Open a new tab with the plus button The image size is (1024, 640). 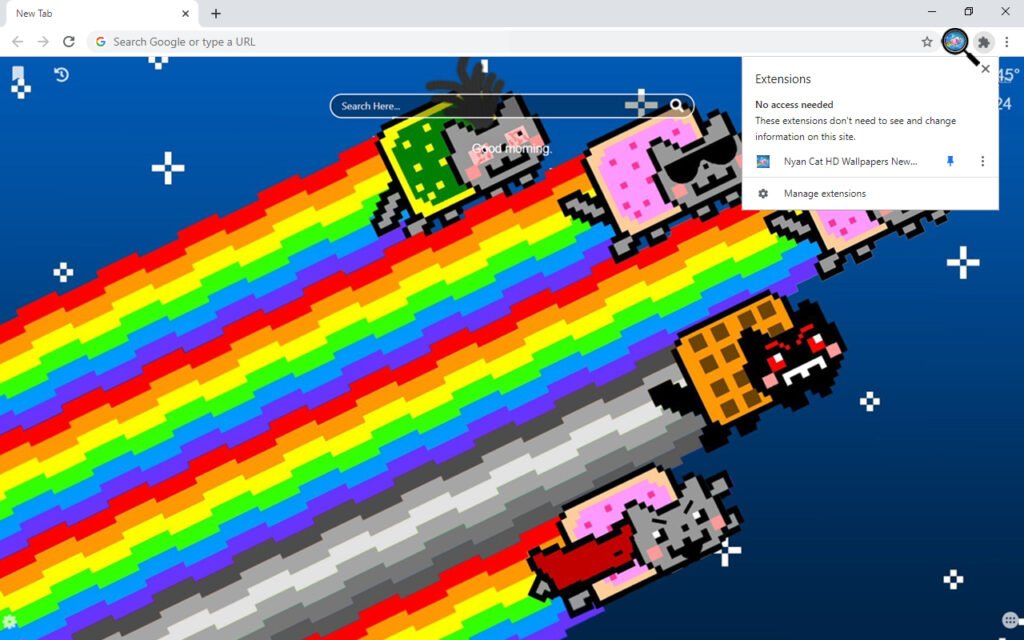point(216,13)
